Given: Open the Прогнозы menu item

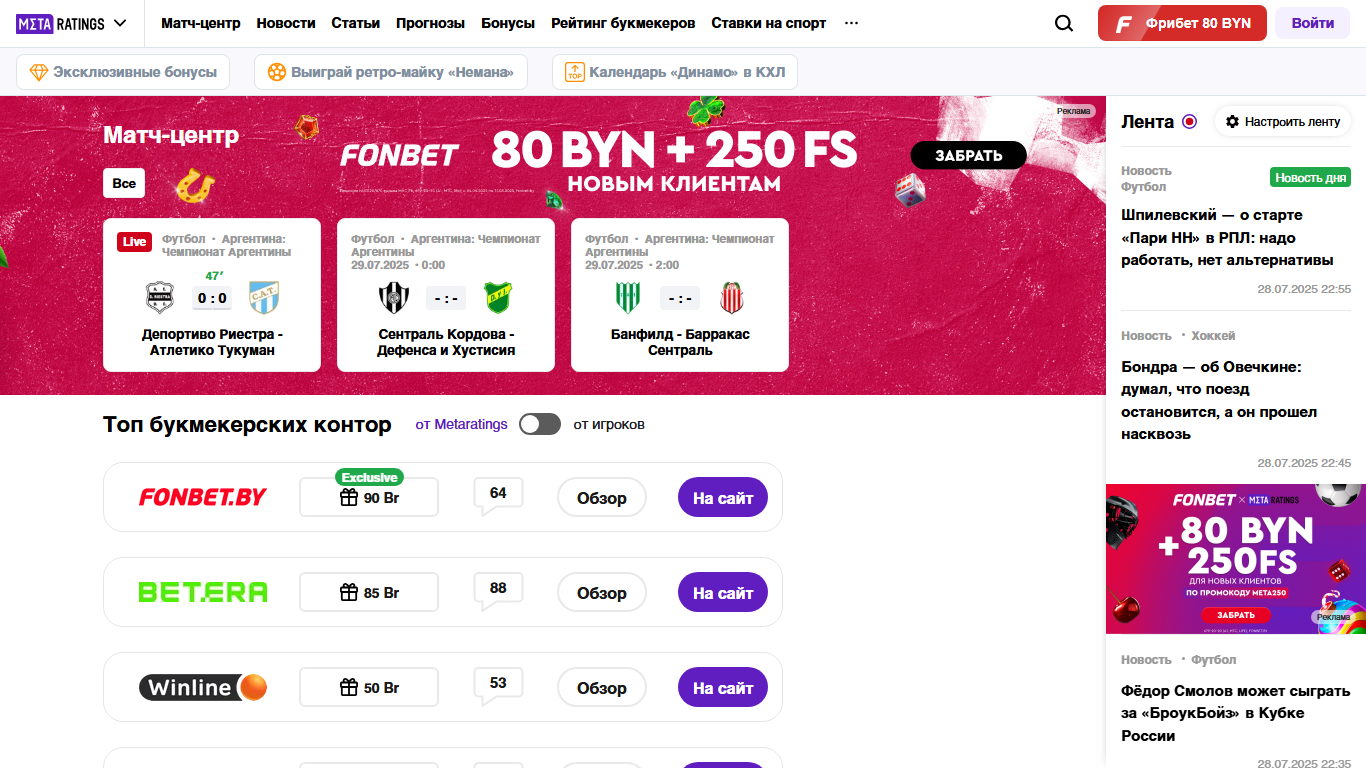Looking at the screenshot, I should click(x=430, y=23).
